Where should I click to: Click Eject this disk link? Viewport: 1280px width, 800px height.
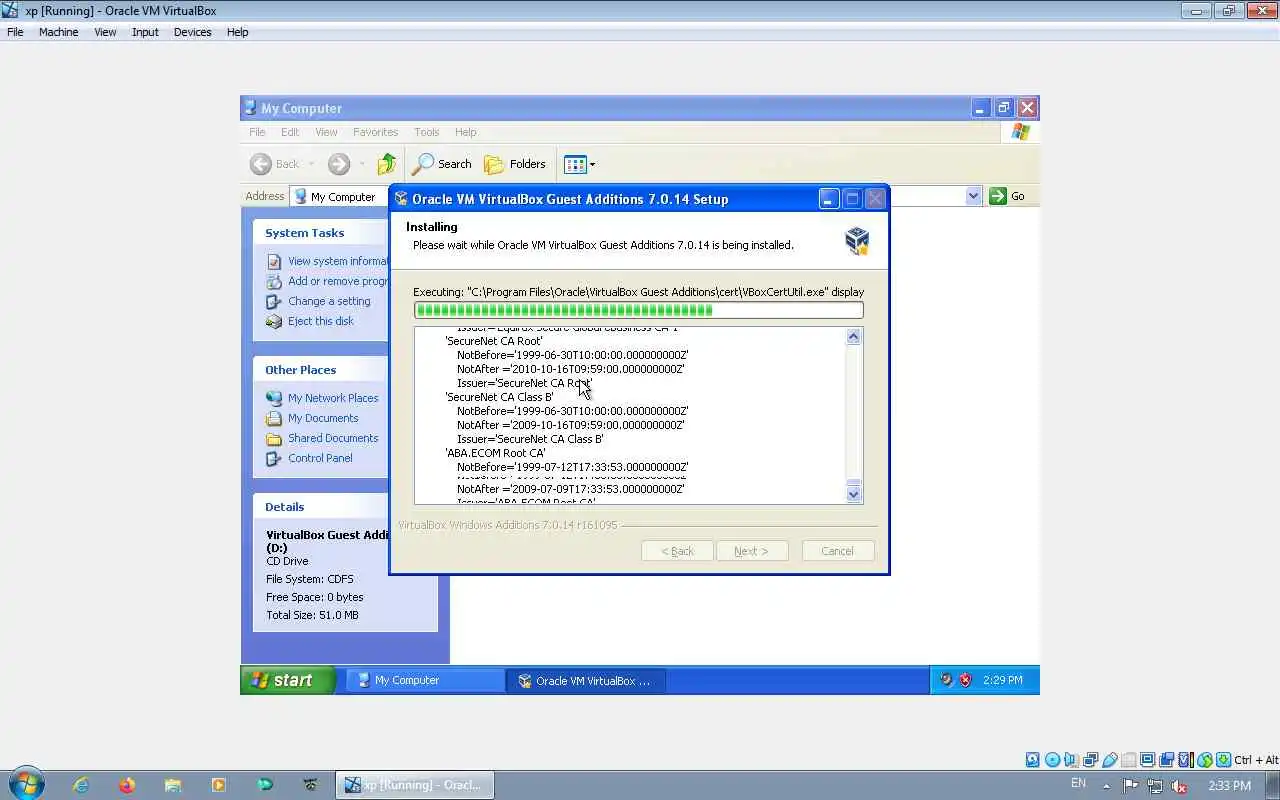click(x=320, y=321)
